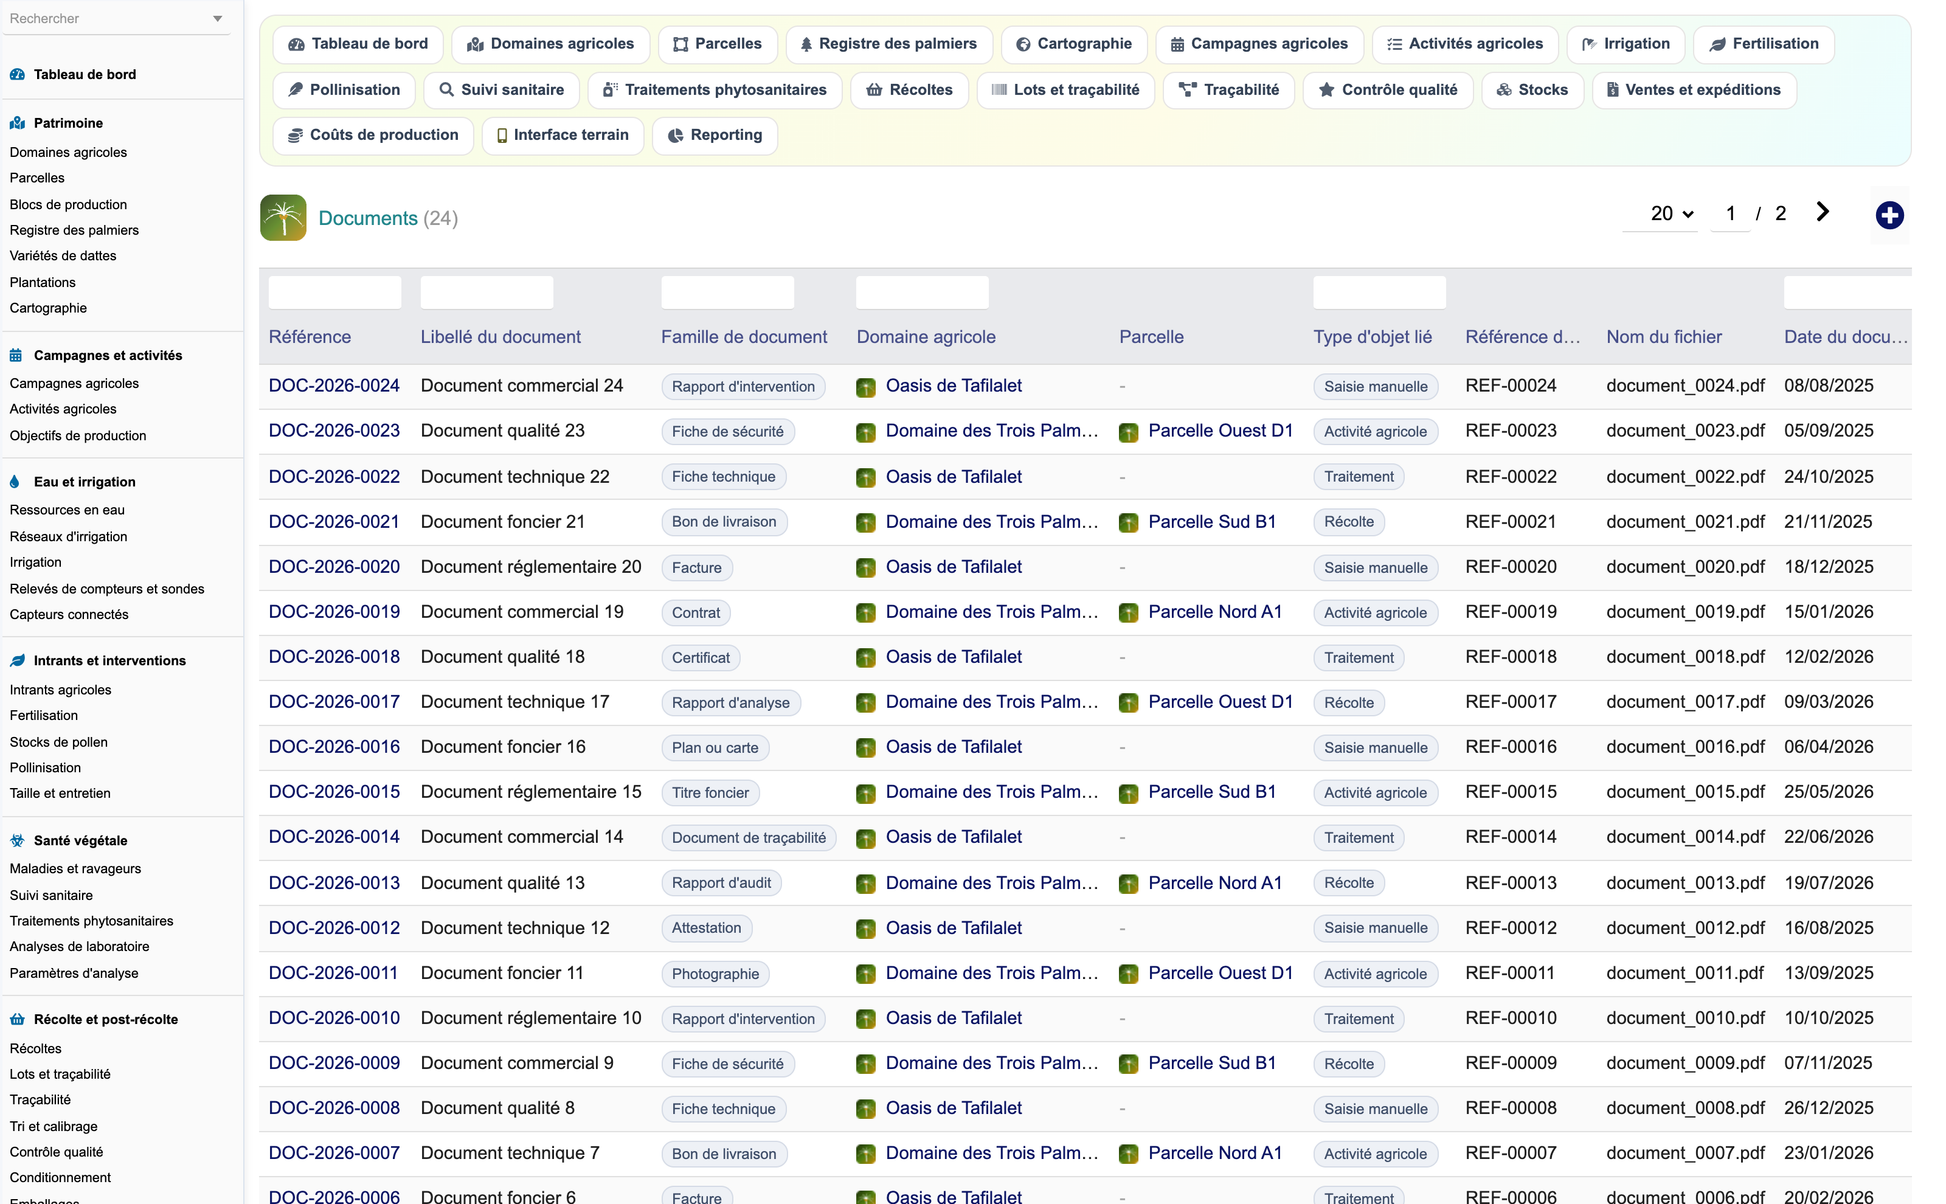Click the Certificat tag in DOC-2026-0018 row
1946x1204 pixels.
point(700,658)
